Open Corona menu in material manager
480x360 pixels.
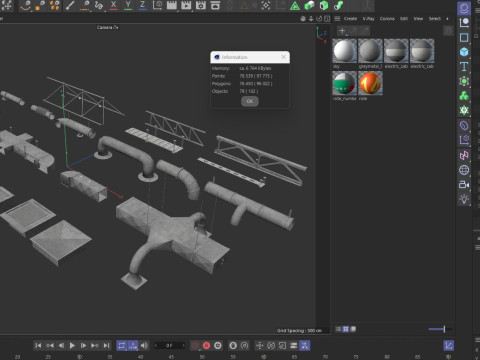click(387, 19)
